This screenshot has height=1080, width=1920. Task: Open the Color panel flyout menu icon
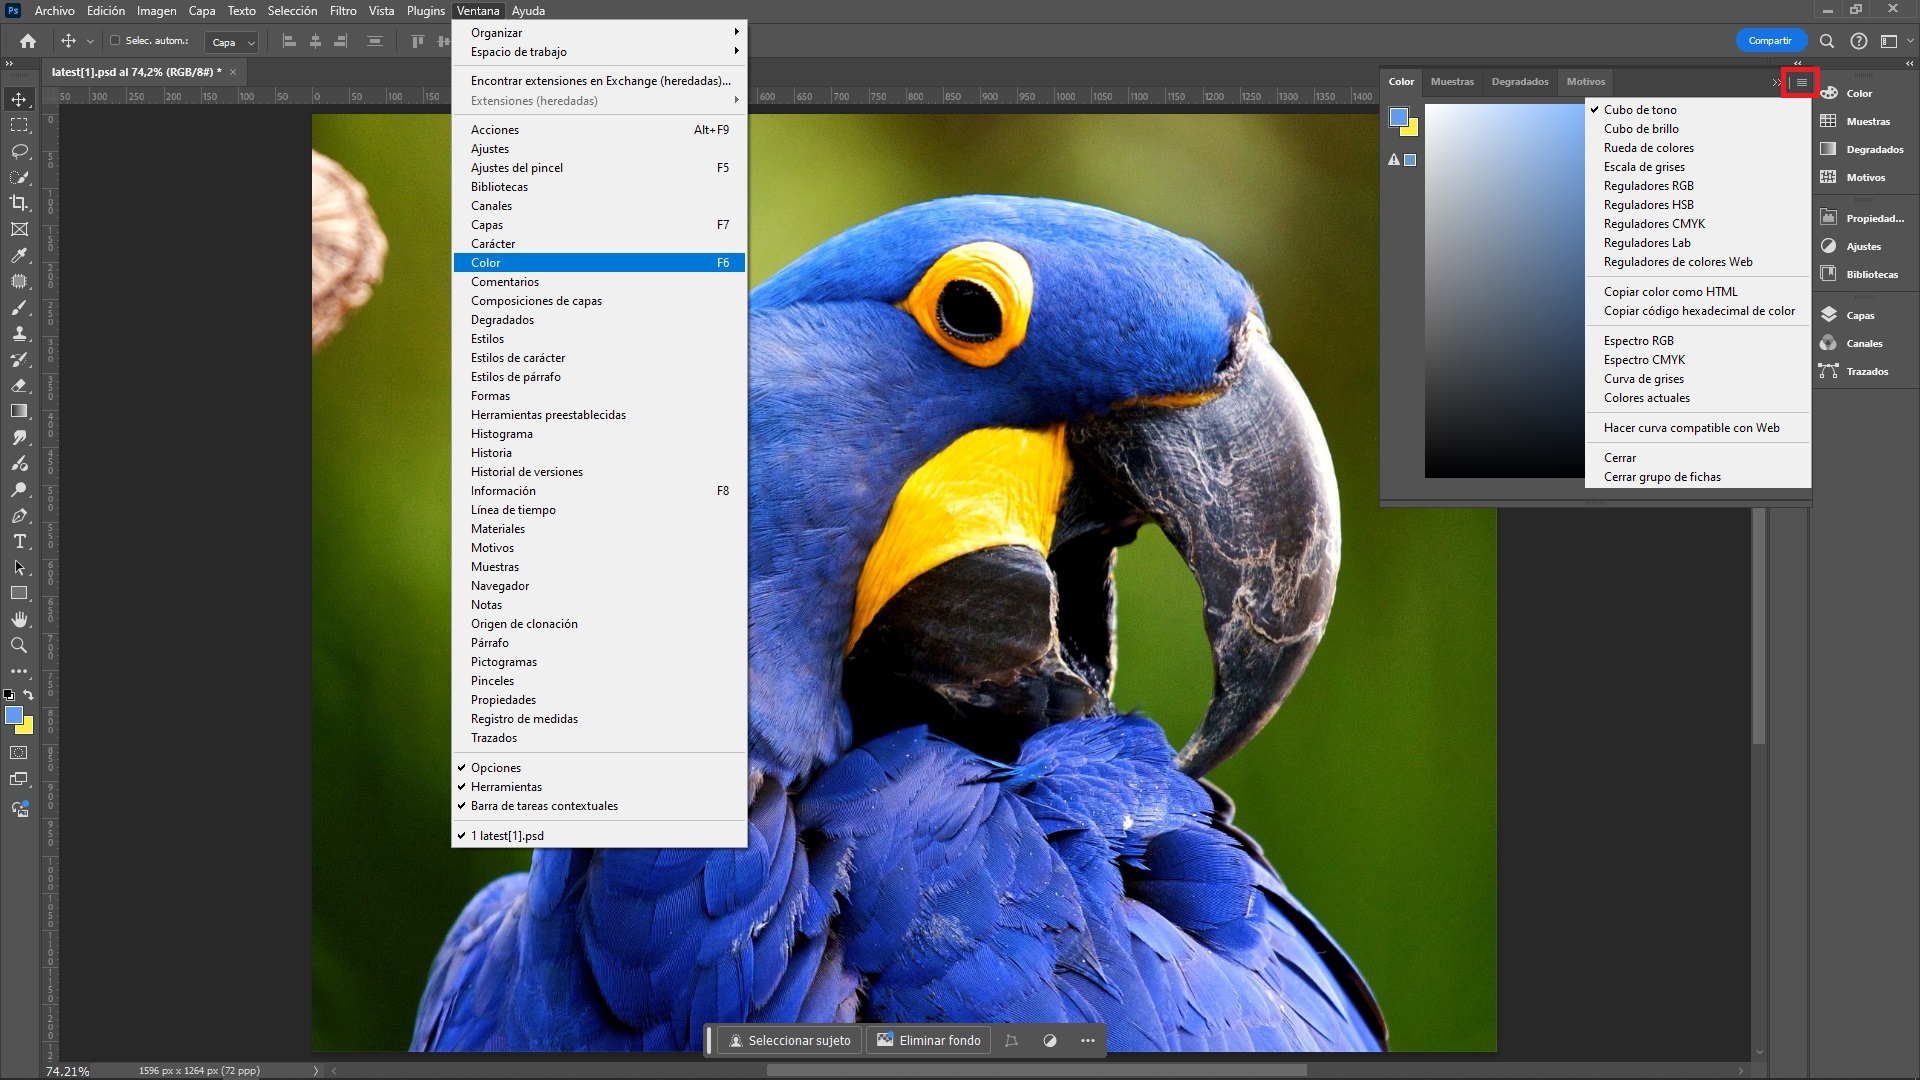(x=1801, y=82)
